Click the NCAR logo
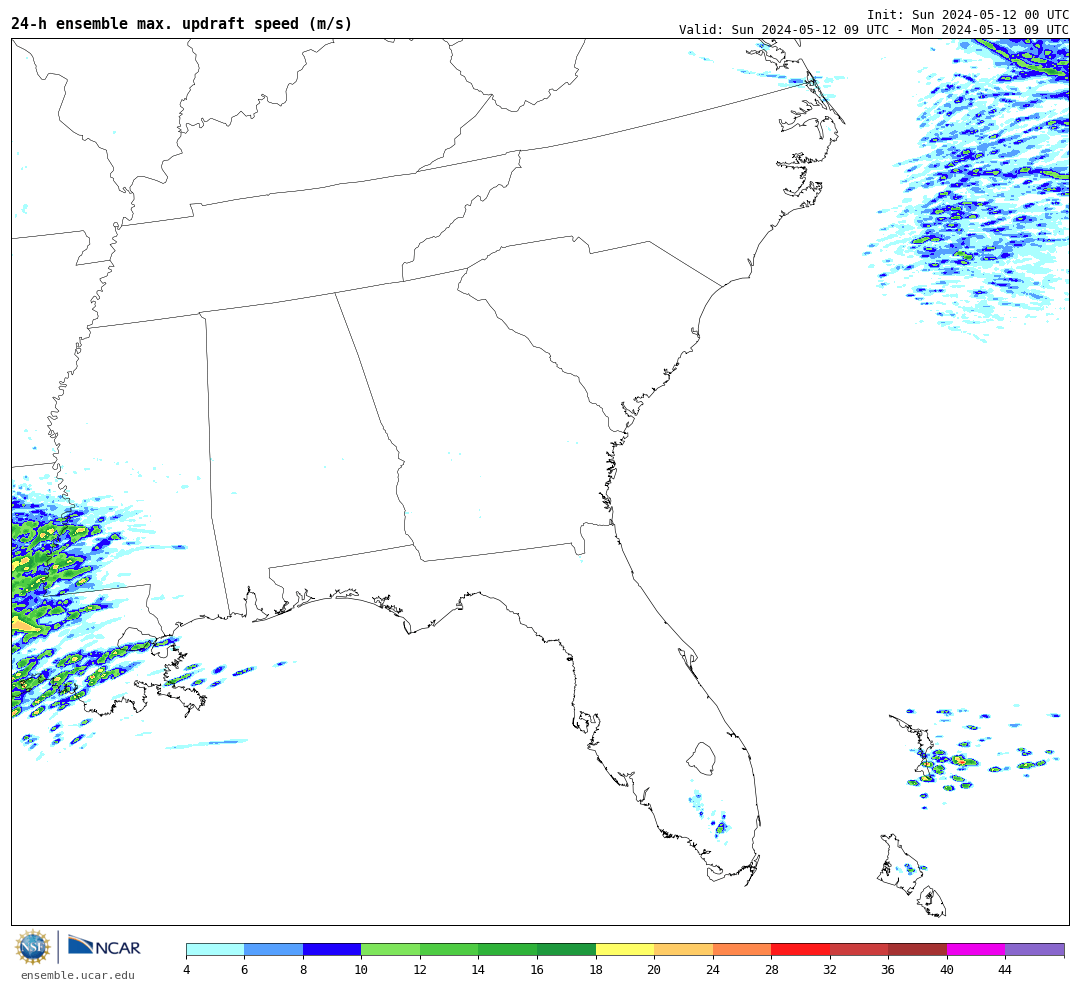This screenshot has width=1080, height=988. [104, 947]
